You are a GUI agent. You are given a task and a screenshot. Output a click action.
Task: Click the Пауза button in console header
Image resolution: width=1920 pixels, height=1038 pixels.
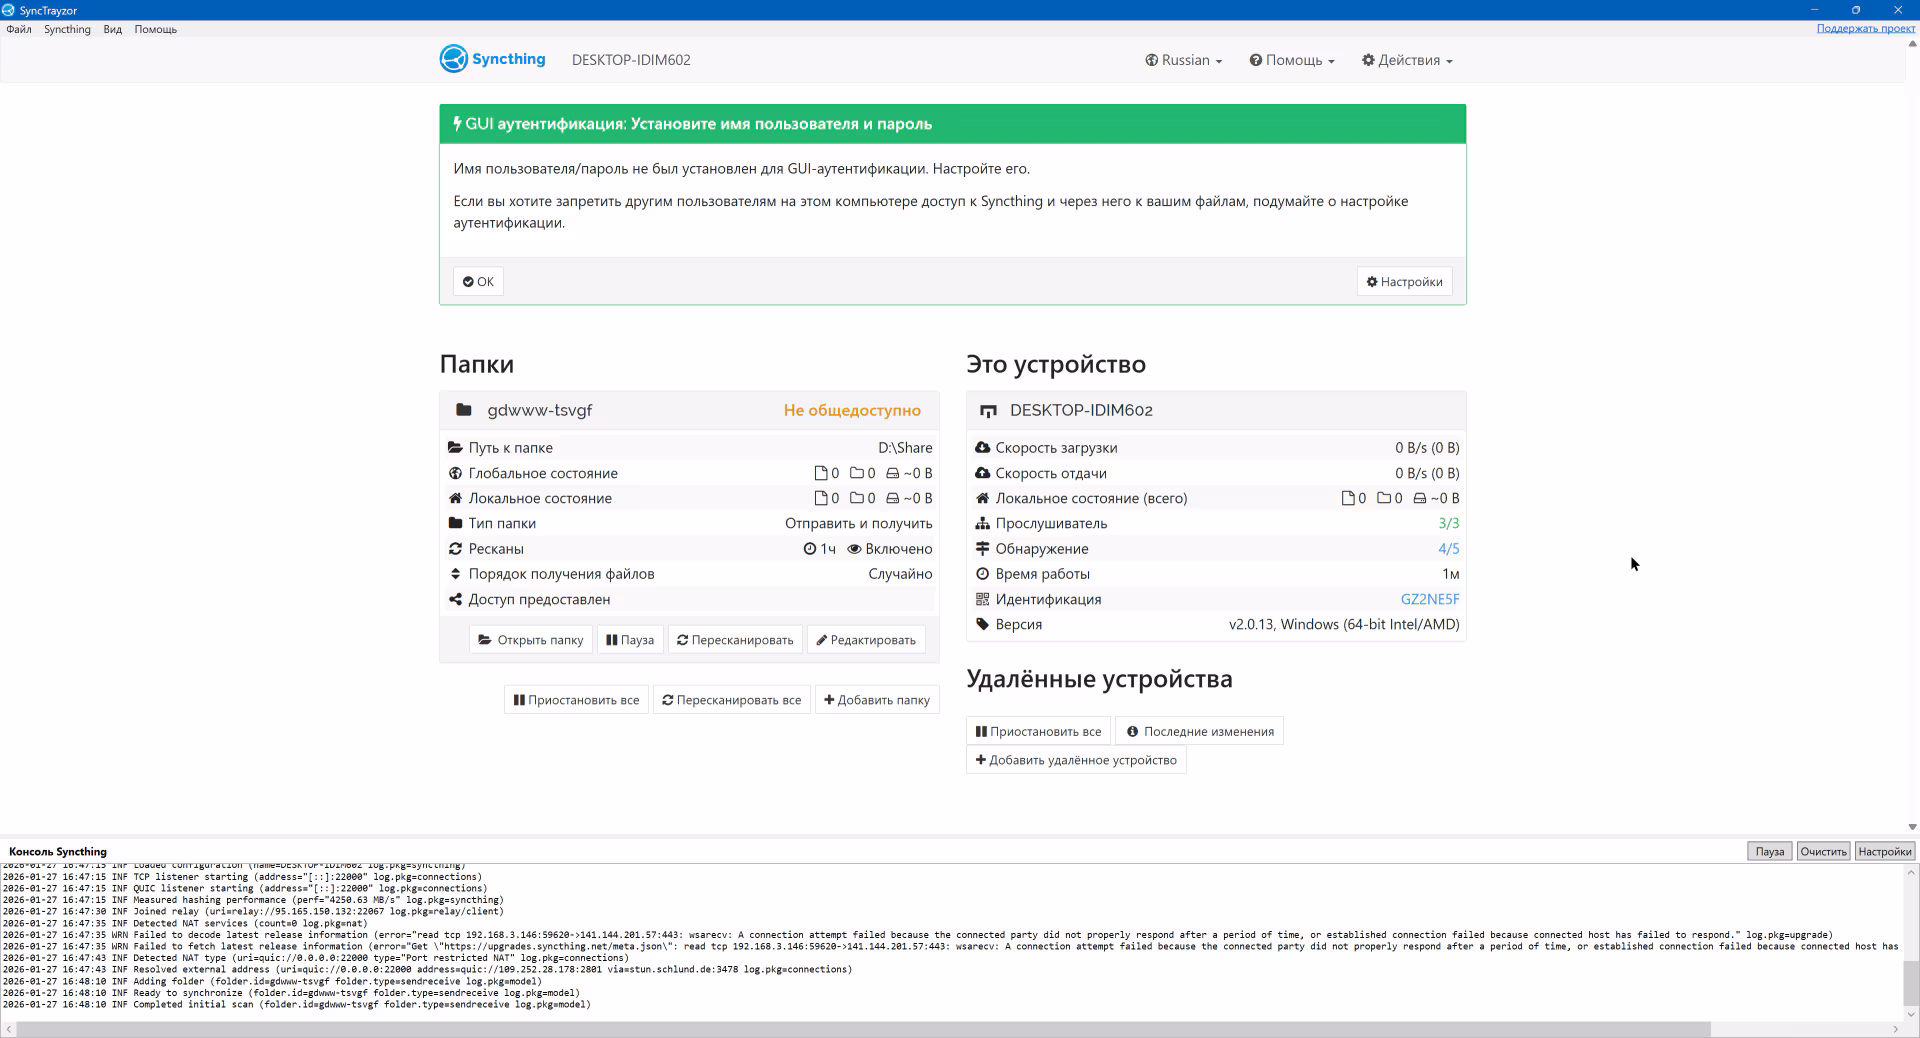[x=1769, y=851]
